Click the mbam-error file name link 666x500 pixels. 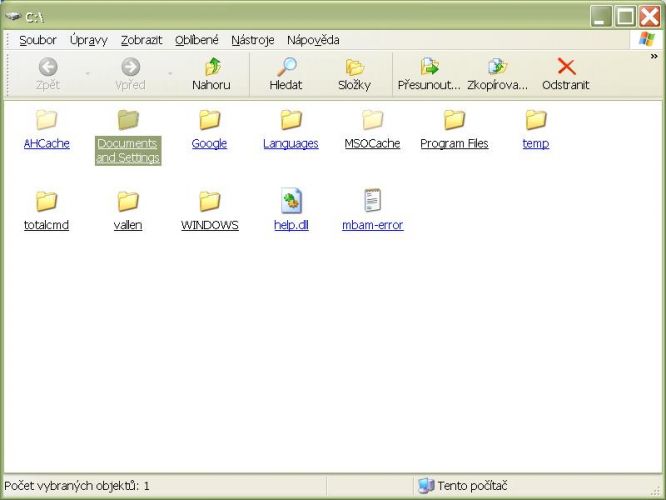[373, 225]
